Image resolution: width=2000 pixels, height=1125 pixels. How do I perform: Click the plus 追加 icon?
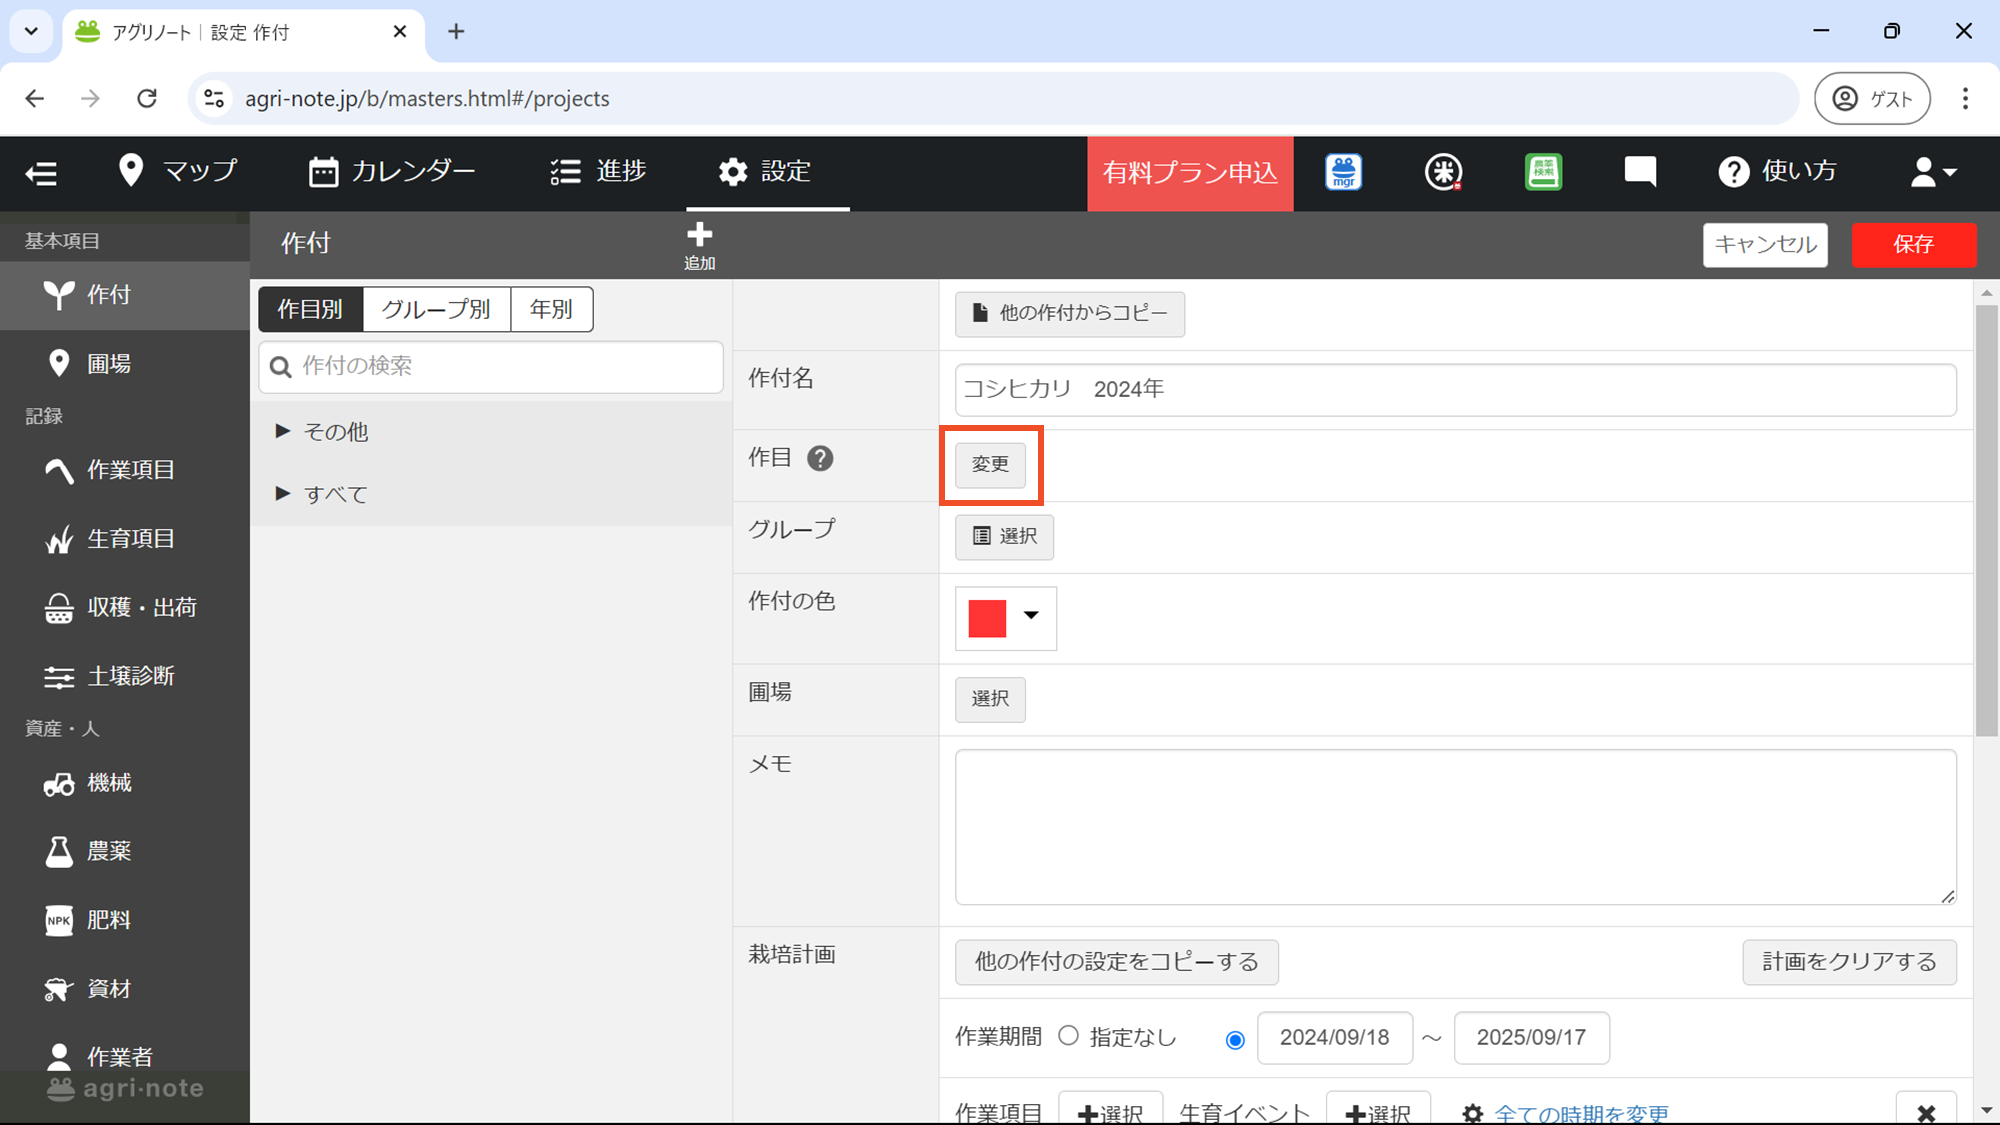pos(699,245)
